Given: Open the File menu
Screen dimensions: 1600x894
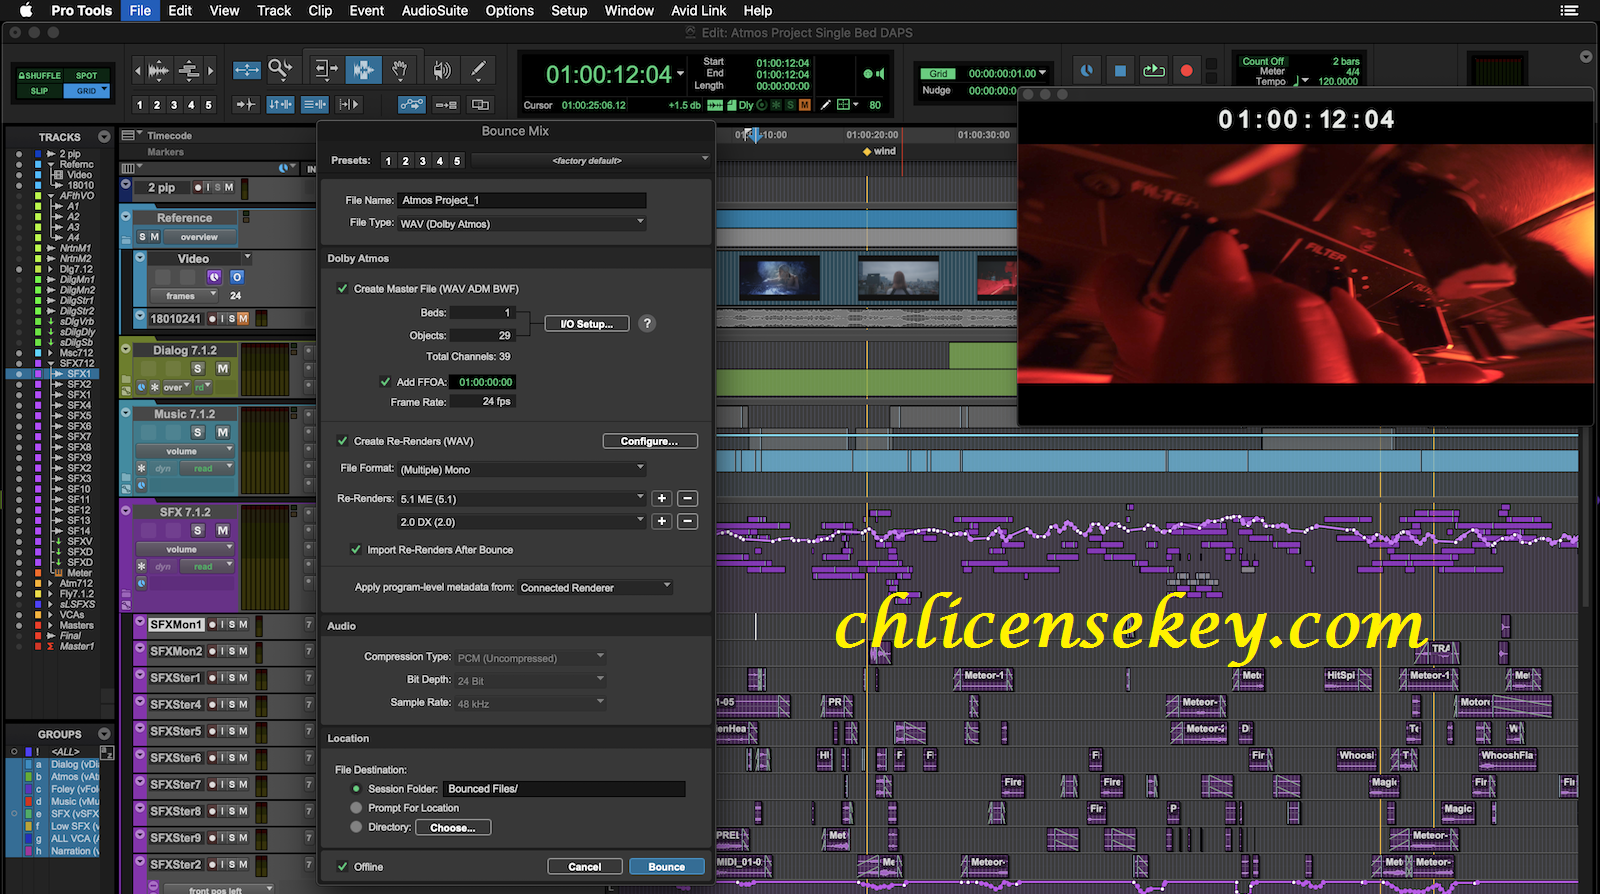Looking at the screenshot, I should pyautogui.click(x=140, y=10).
